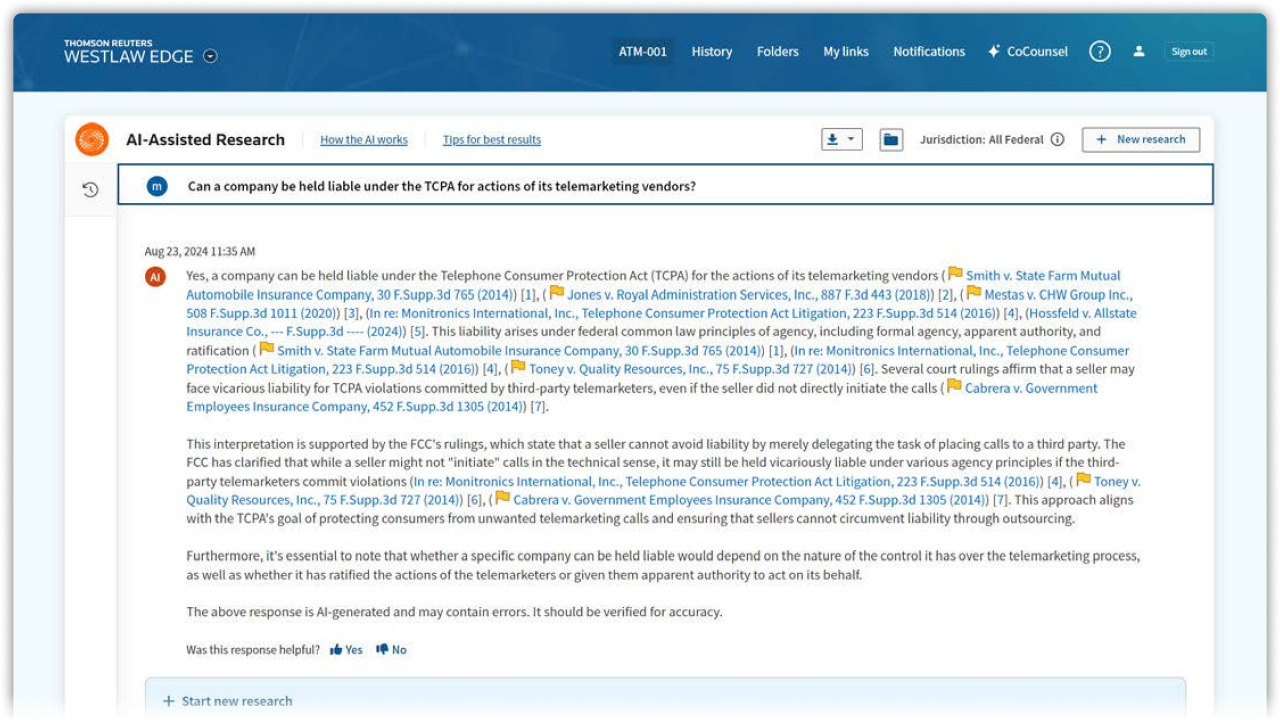This screenshot has height=720, width=1280.
Task: Click the Sign out button
Action: point(1188,52)
